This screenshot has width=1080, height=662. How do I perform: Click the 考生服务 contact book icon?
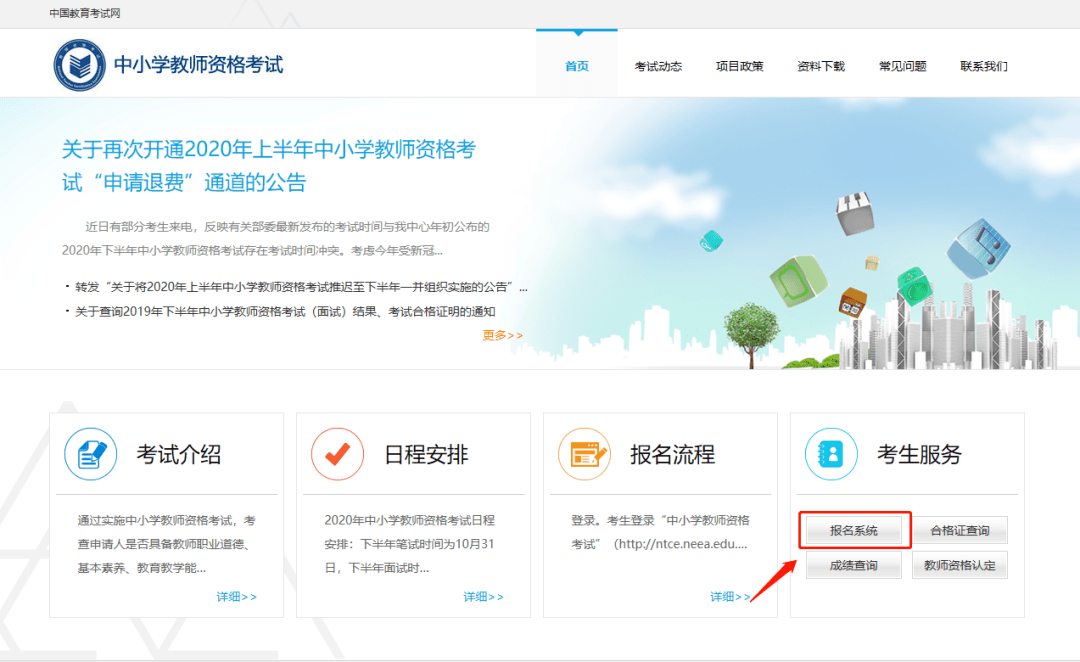point(831,453)
